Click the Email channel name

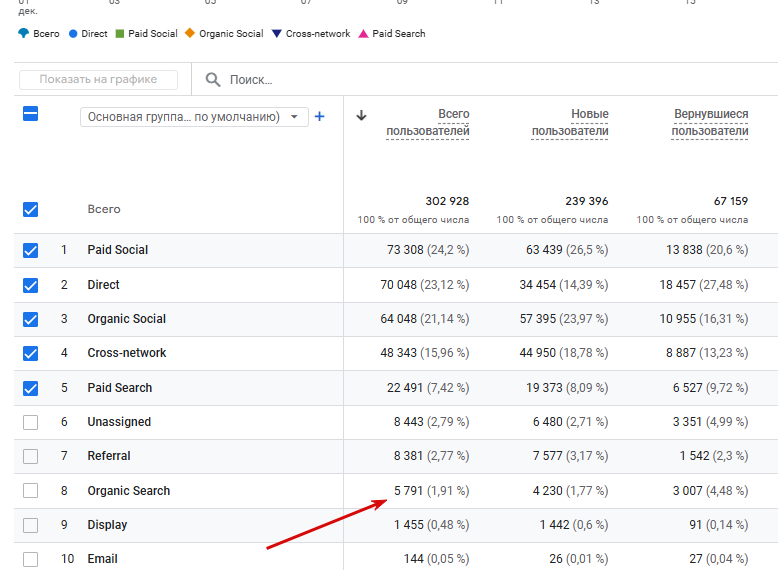[102, 559]
